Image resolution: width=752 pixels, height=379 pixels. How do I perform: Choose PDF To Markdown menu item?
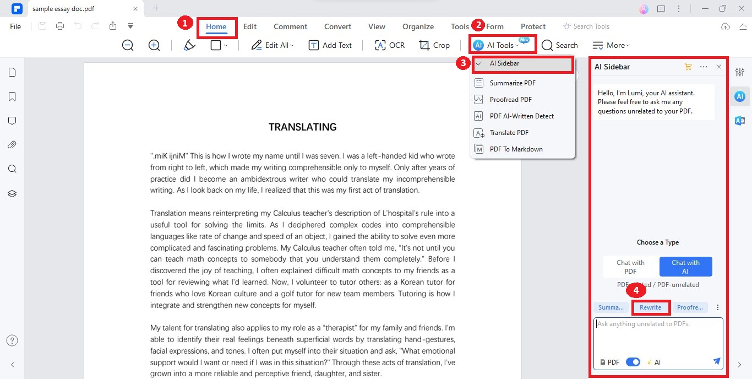(x=523, y=149)
